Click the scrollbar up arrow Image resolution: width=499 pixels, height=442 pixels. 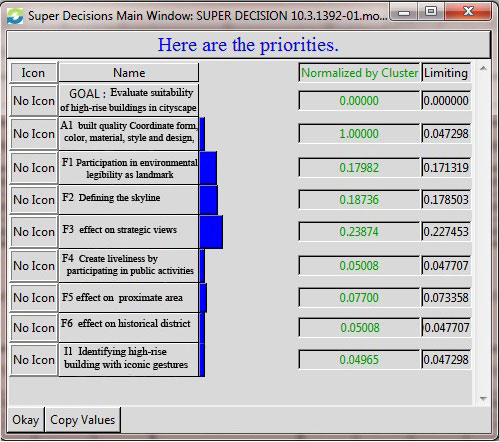point(483,68)
